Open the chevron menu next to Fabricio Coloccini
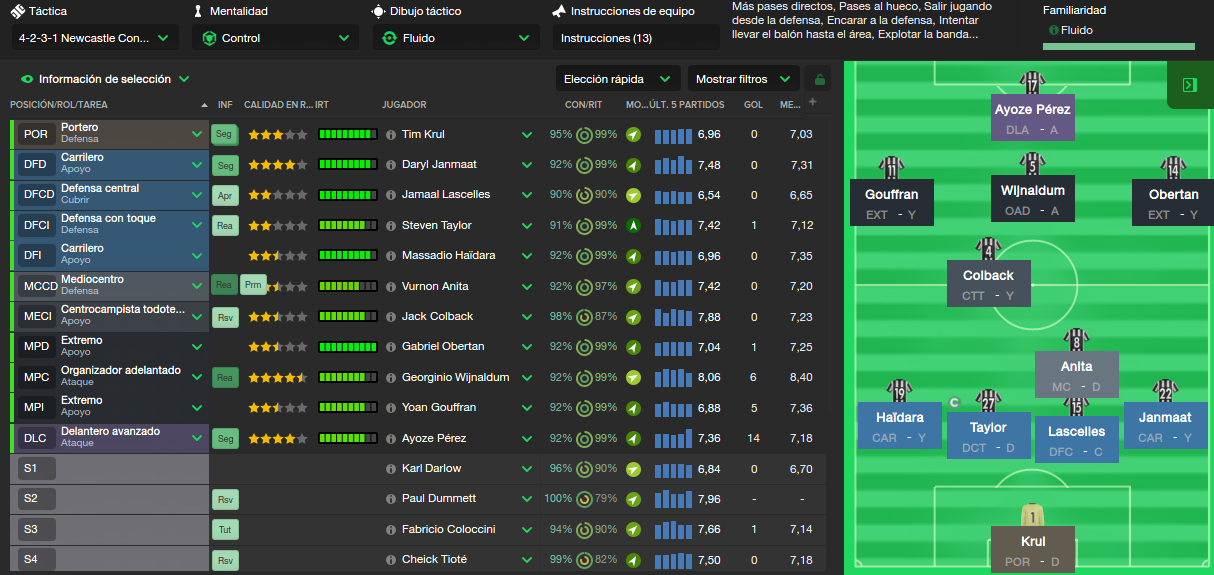This screenshot has height=575, width=1214. pyautogui.click(x=527, y=530)
